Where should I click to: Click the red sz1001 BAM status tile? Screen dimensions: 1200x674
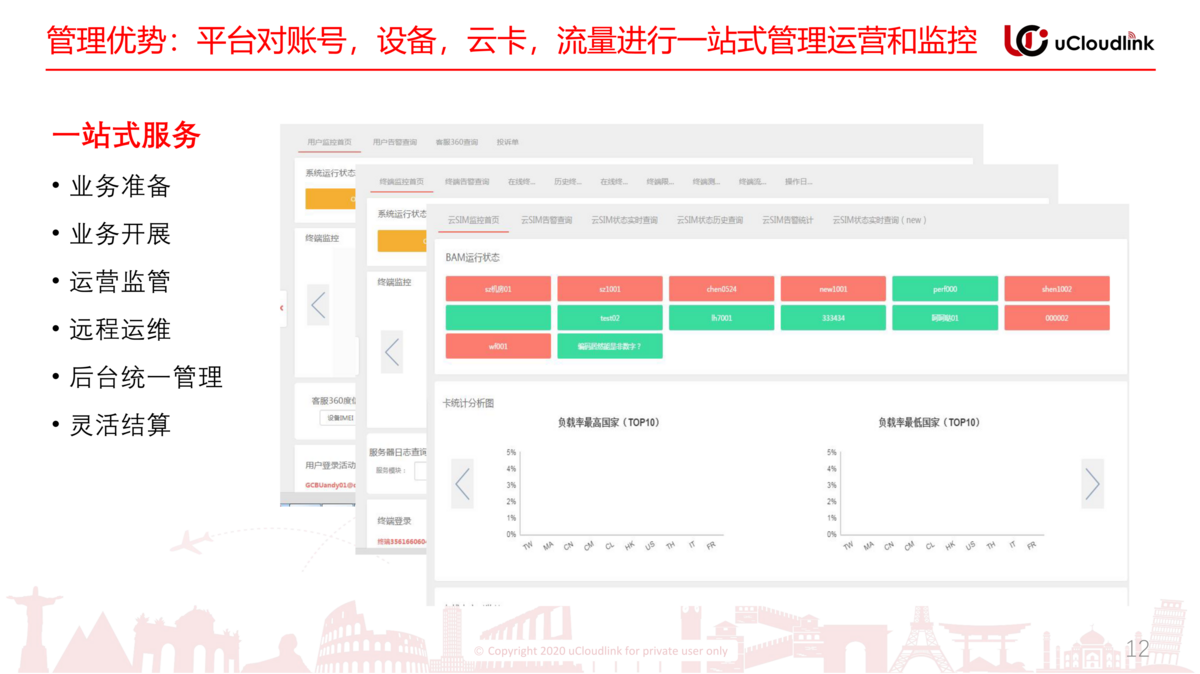[x=609, y=289]
